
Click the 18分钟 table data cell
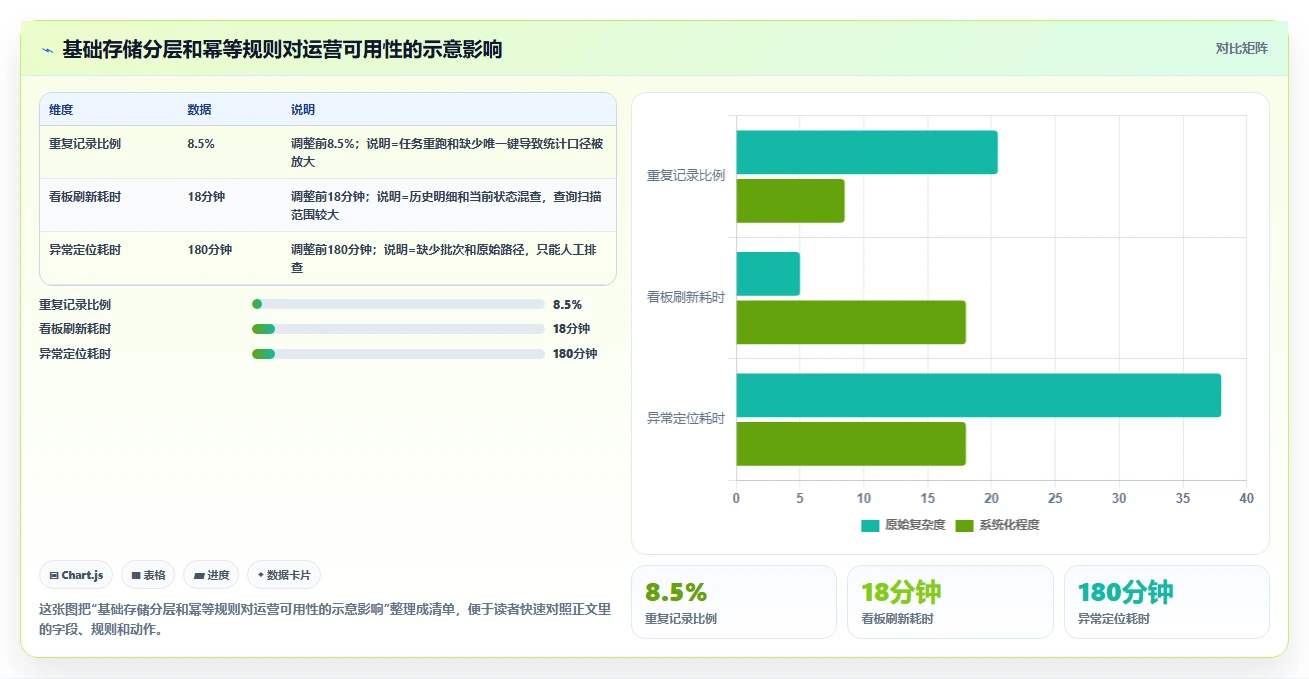(204, 196)
